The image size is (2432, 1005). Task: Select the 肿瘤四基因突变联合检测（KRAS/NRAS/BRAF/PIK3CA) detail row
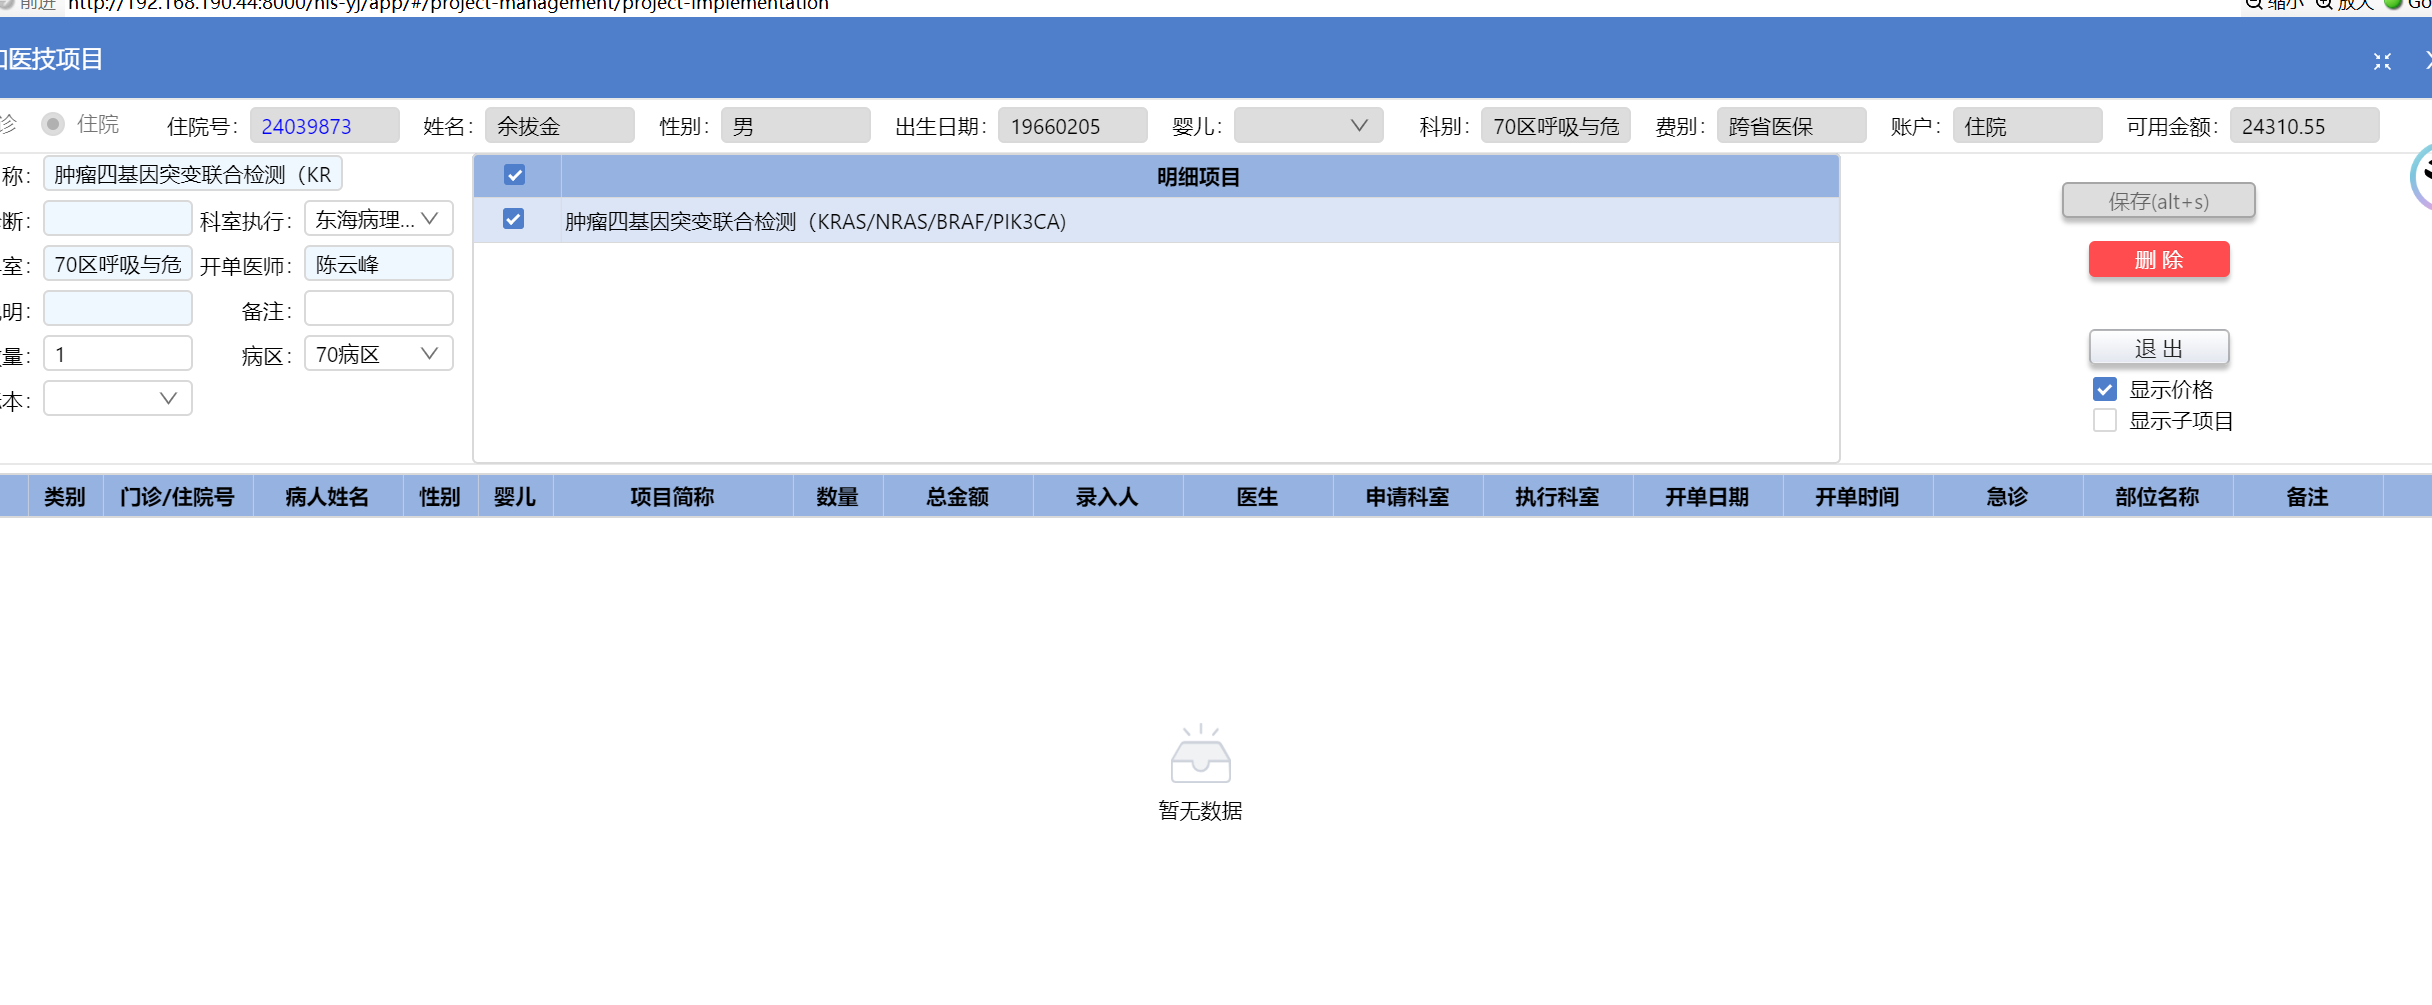click(x=1156, y=221)
